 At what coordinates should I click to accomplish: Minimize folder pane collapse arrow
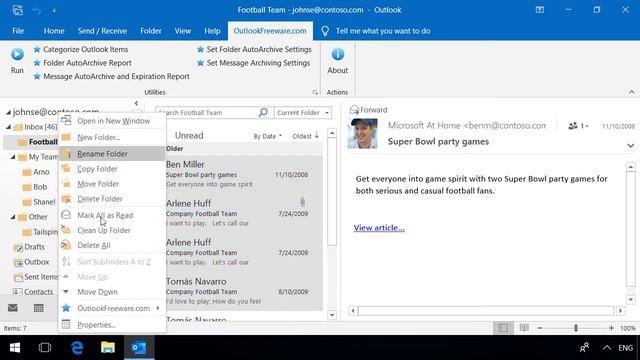[x=136, y=103]
